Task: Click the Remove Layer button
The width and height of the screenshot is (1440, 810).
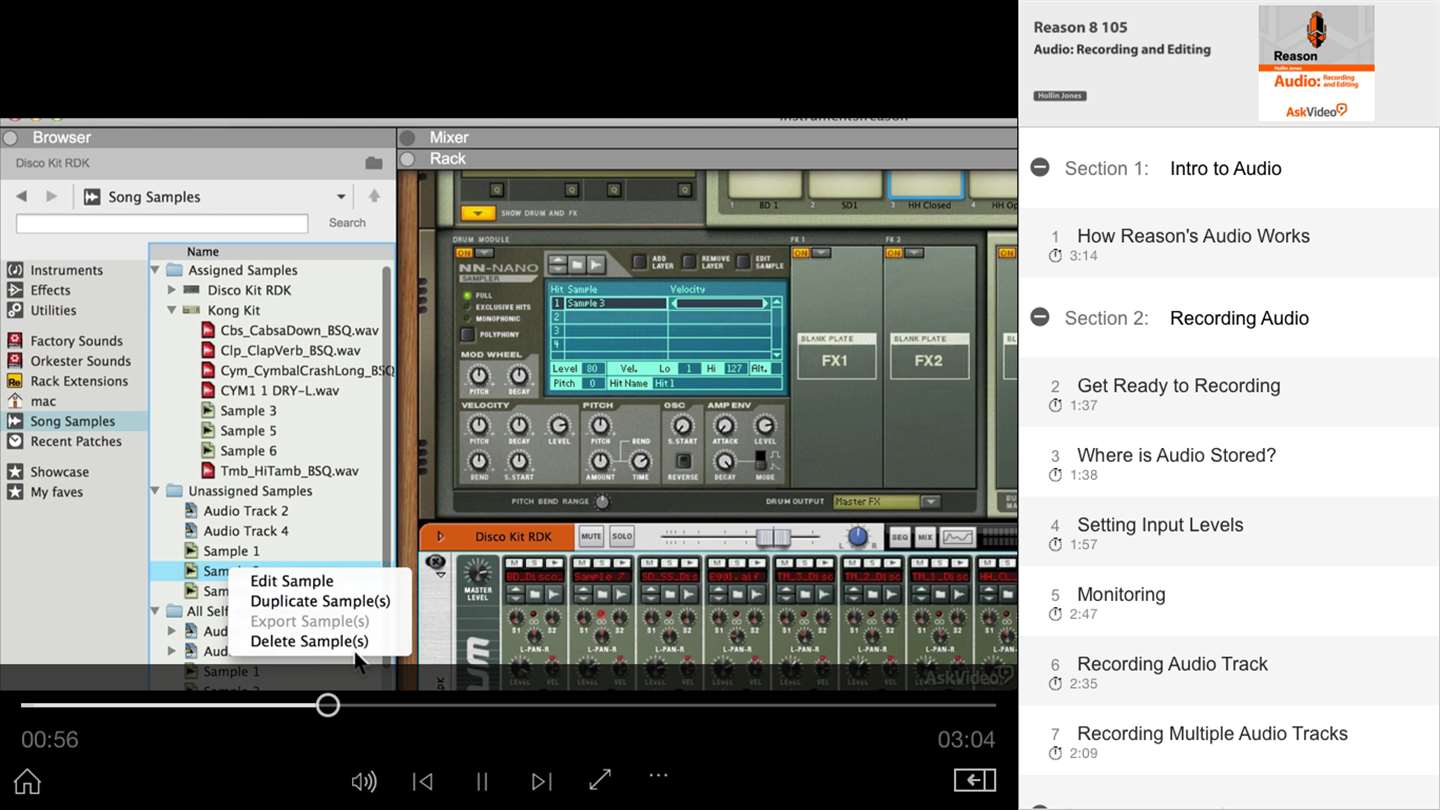Action: pos(690,262)
